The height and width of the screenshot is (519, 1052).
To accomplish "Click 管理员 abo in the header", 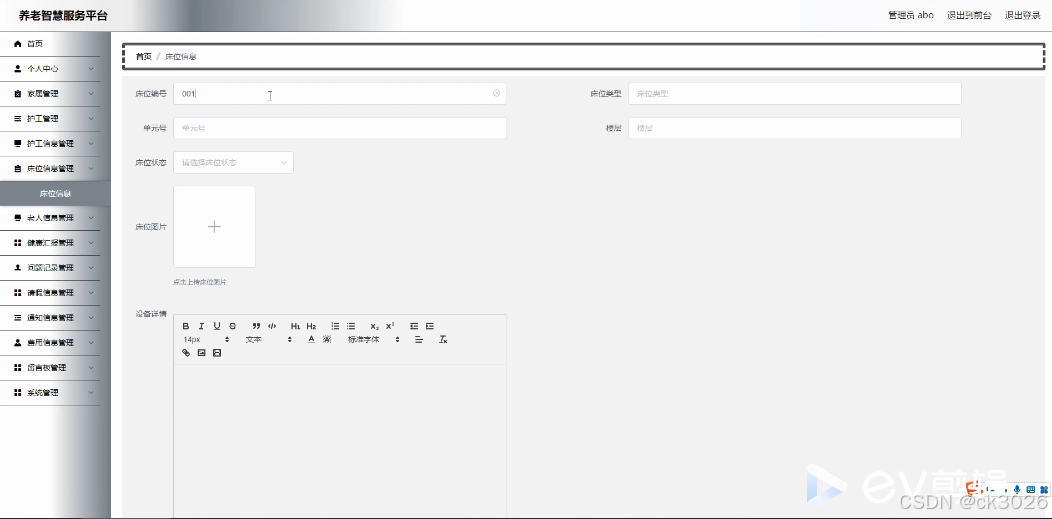I will point(910,15).
